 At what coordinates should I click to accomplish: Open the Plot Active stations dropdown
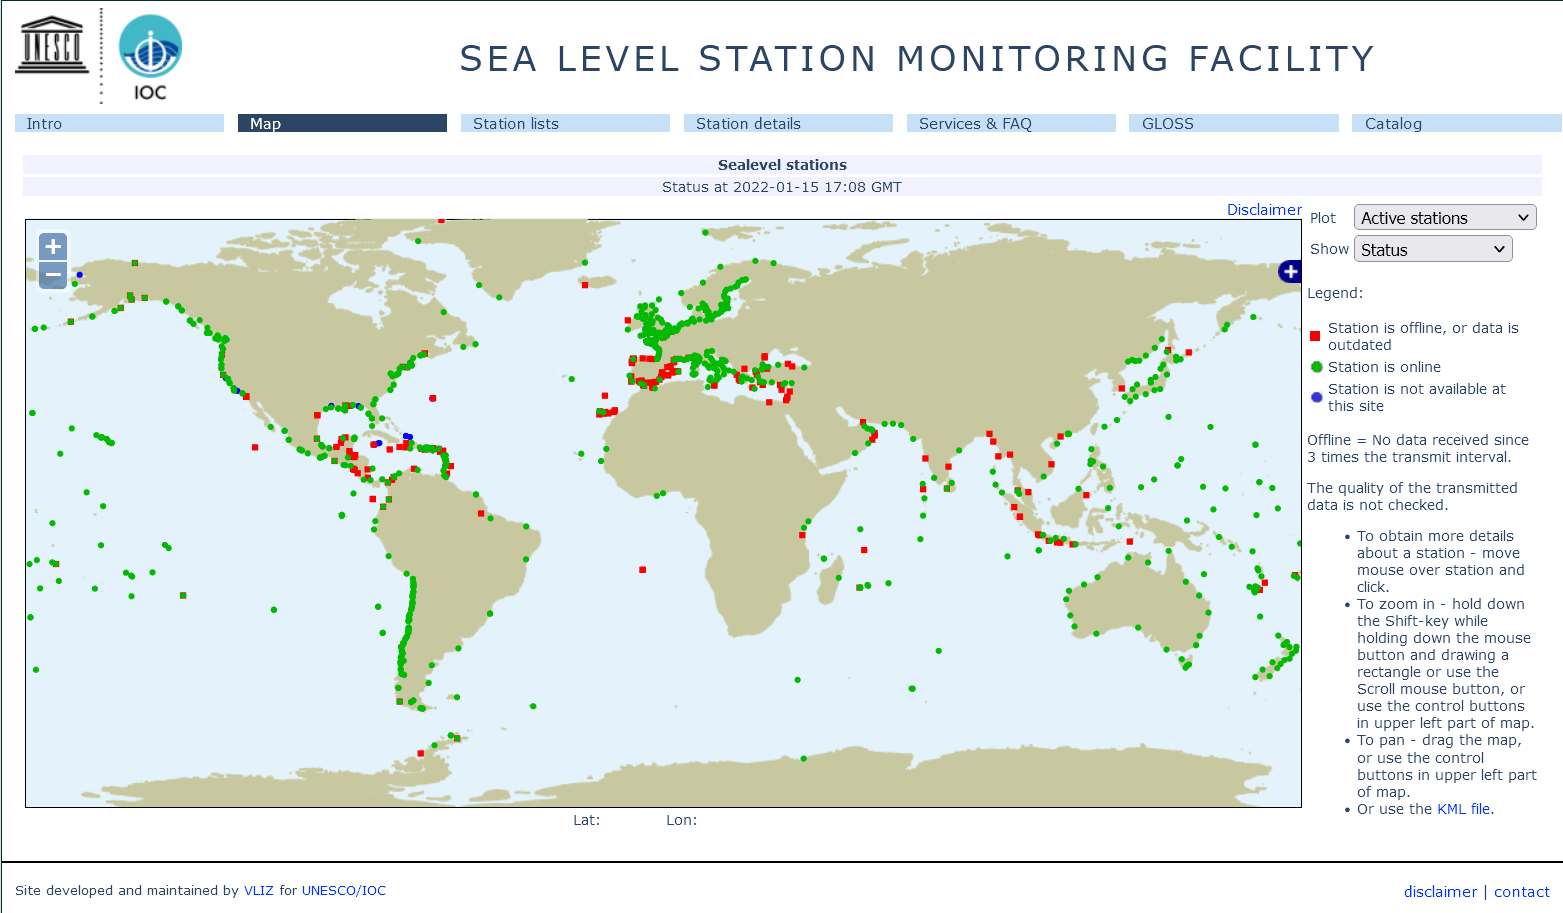pyautogui.click(x=1444, y=218)
